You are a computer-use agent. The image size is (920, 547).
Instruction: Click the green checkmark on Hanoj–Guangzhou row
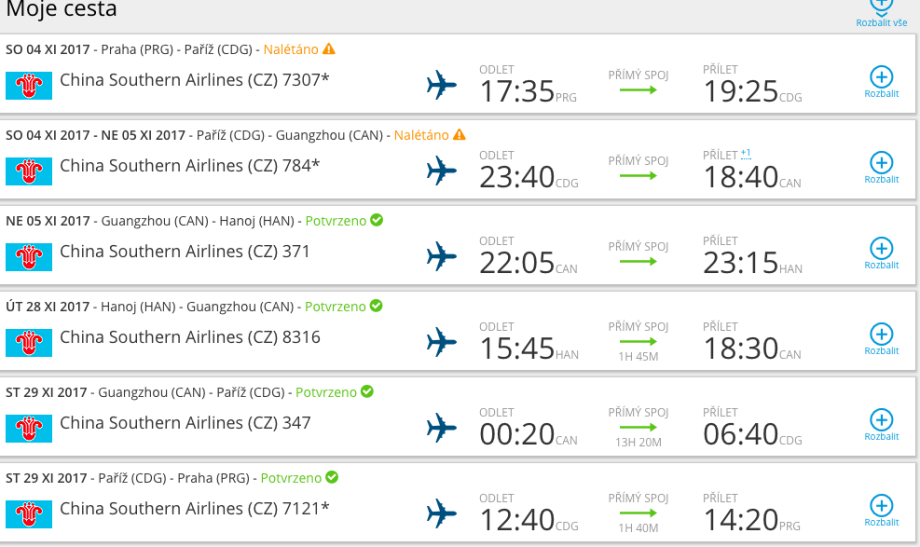[x=376, y=306]
